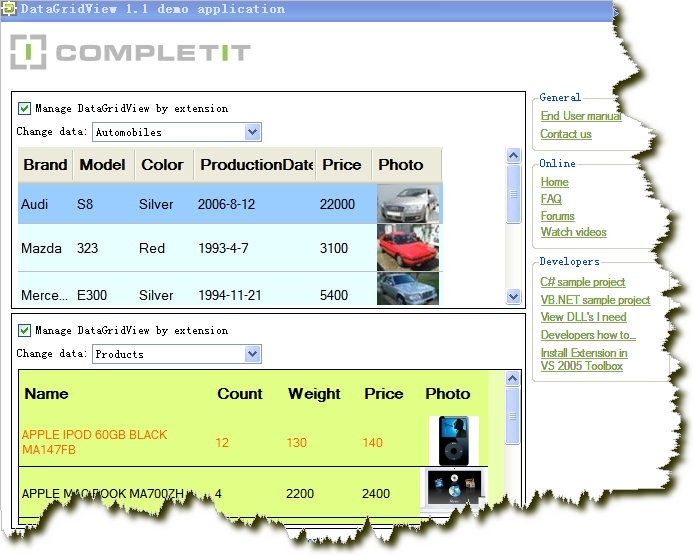Click the Price header in the automobiles grid
This screenshot has width=693, height=556.
[342, 164]
